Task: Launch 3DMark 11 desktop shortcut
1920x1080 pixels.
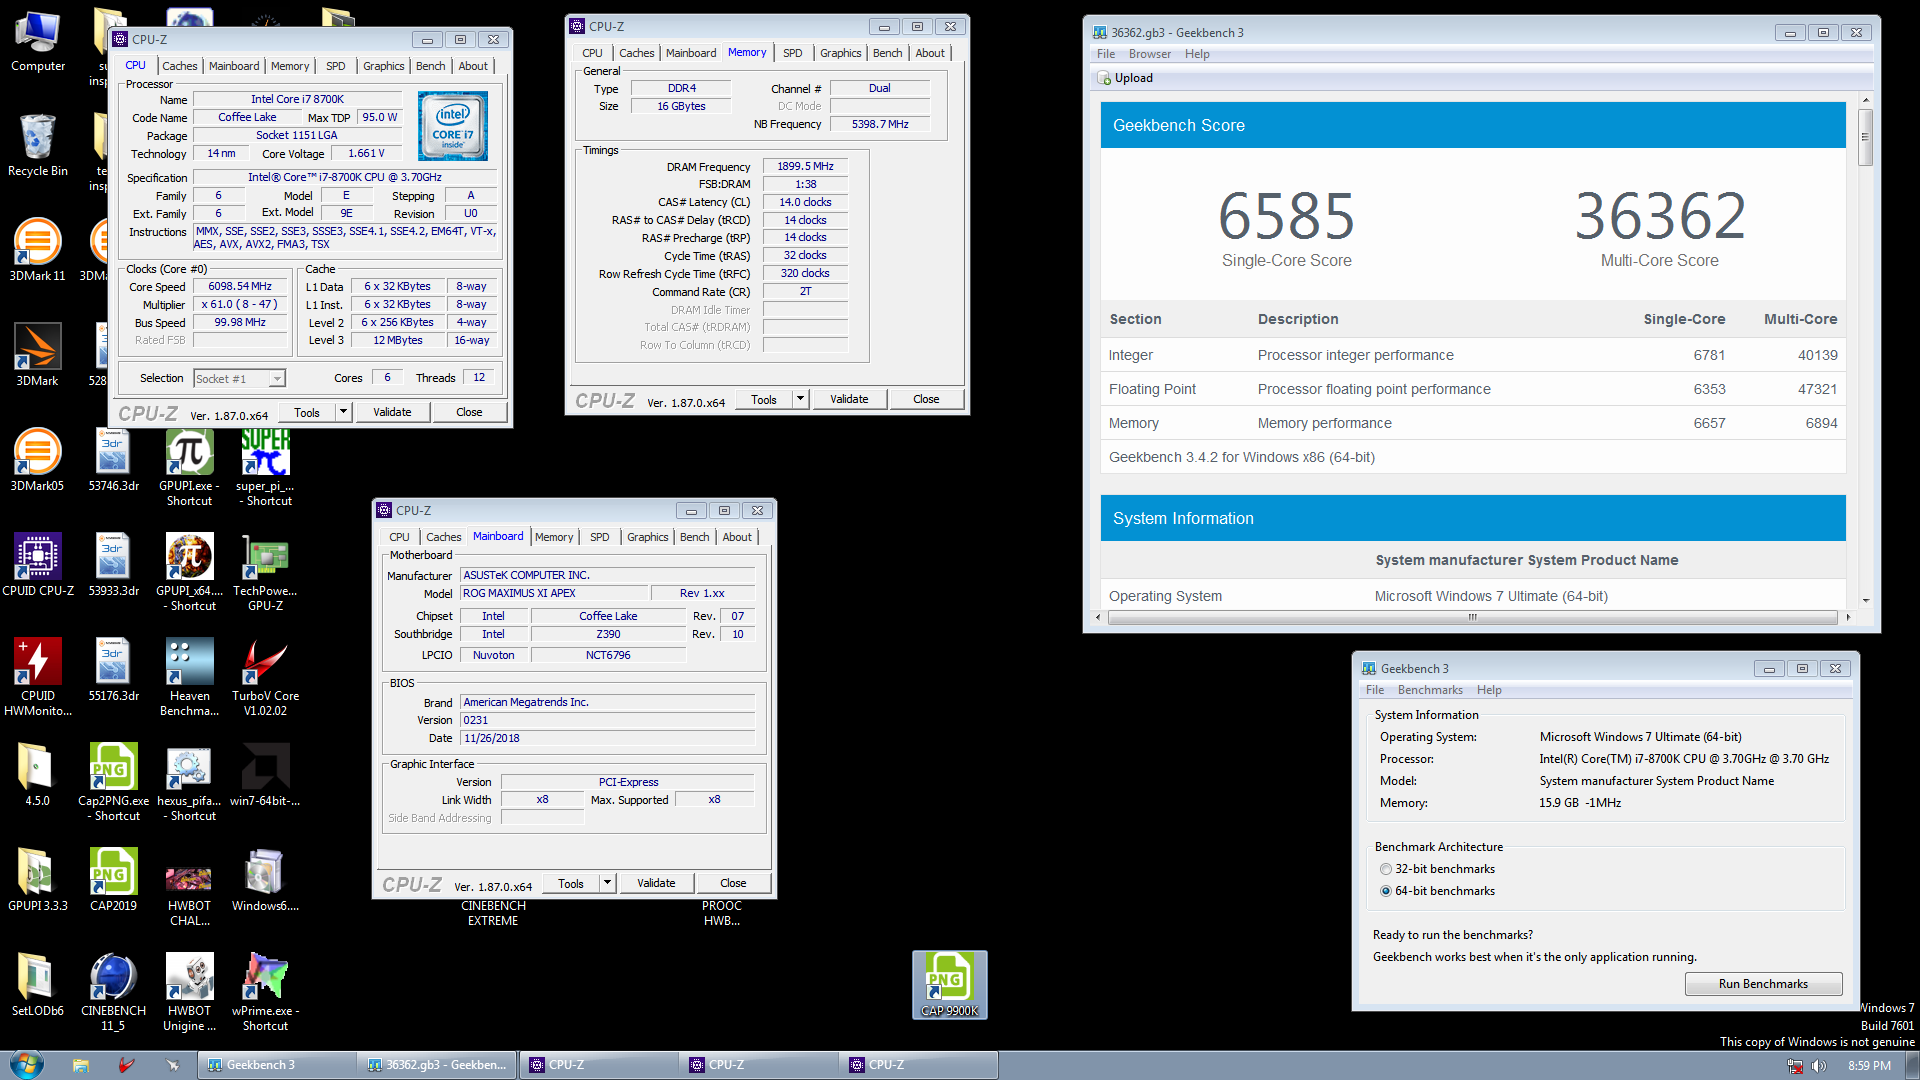Action: (37, 250)
